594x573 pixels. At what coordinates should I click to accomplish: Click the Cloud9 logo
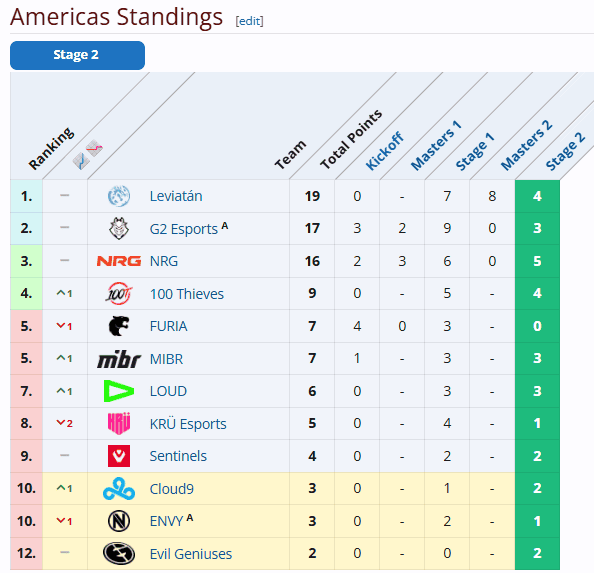[119, 489]
